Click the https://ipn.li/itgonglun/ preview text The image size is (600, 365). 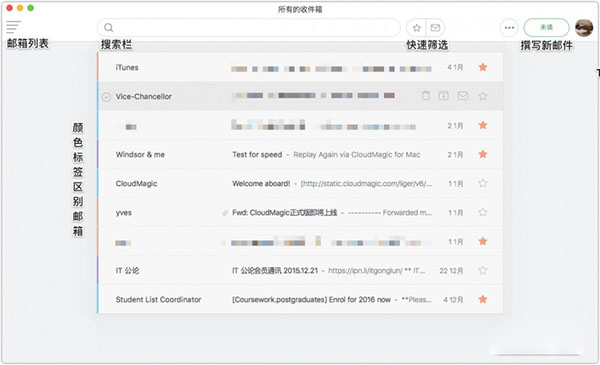(x=365, y=270)
